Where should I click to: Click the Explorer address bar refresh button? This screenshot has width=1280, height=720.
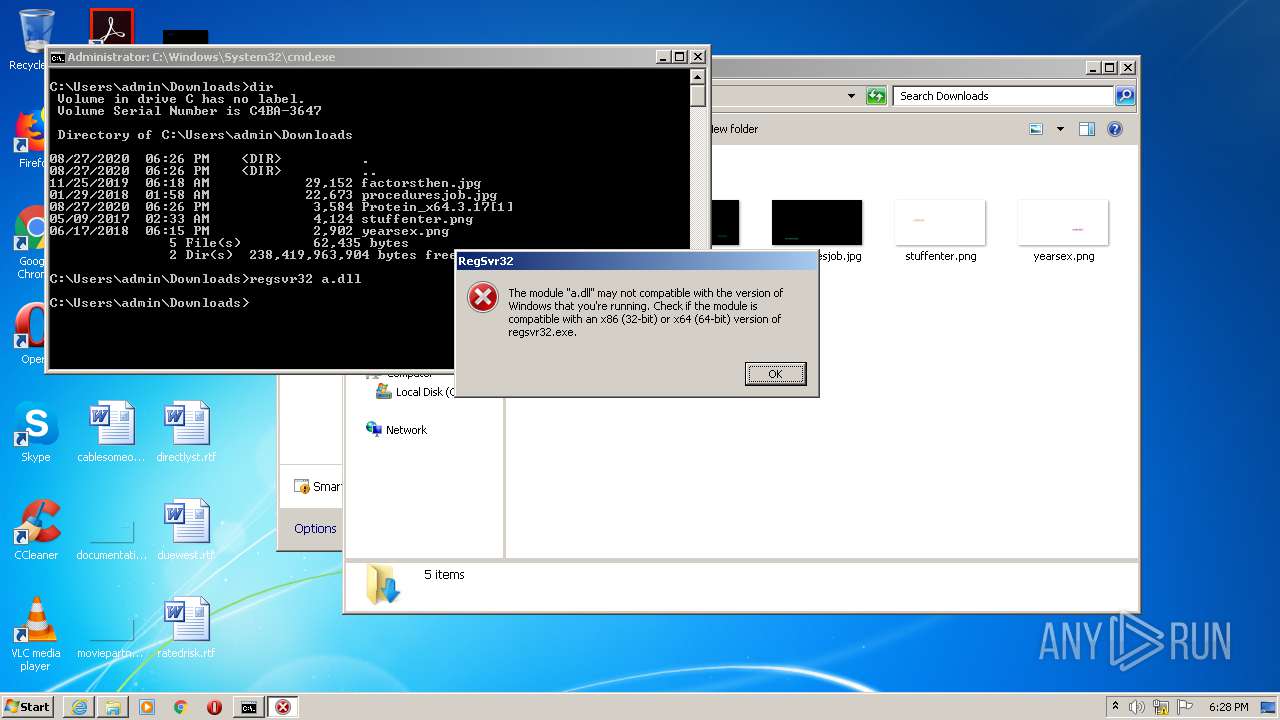pos(876,96)
